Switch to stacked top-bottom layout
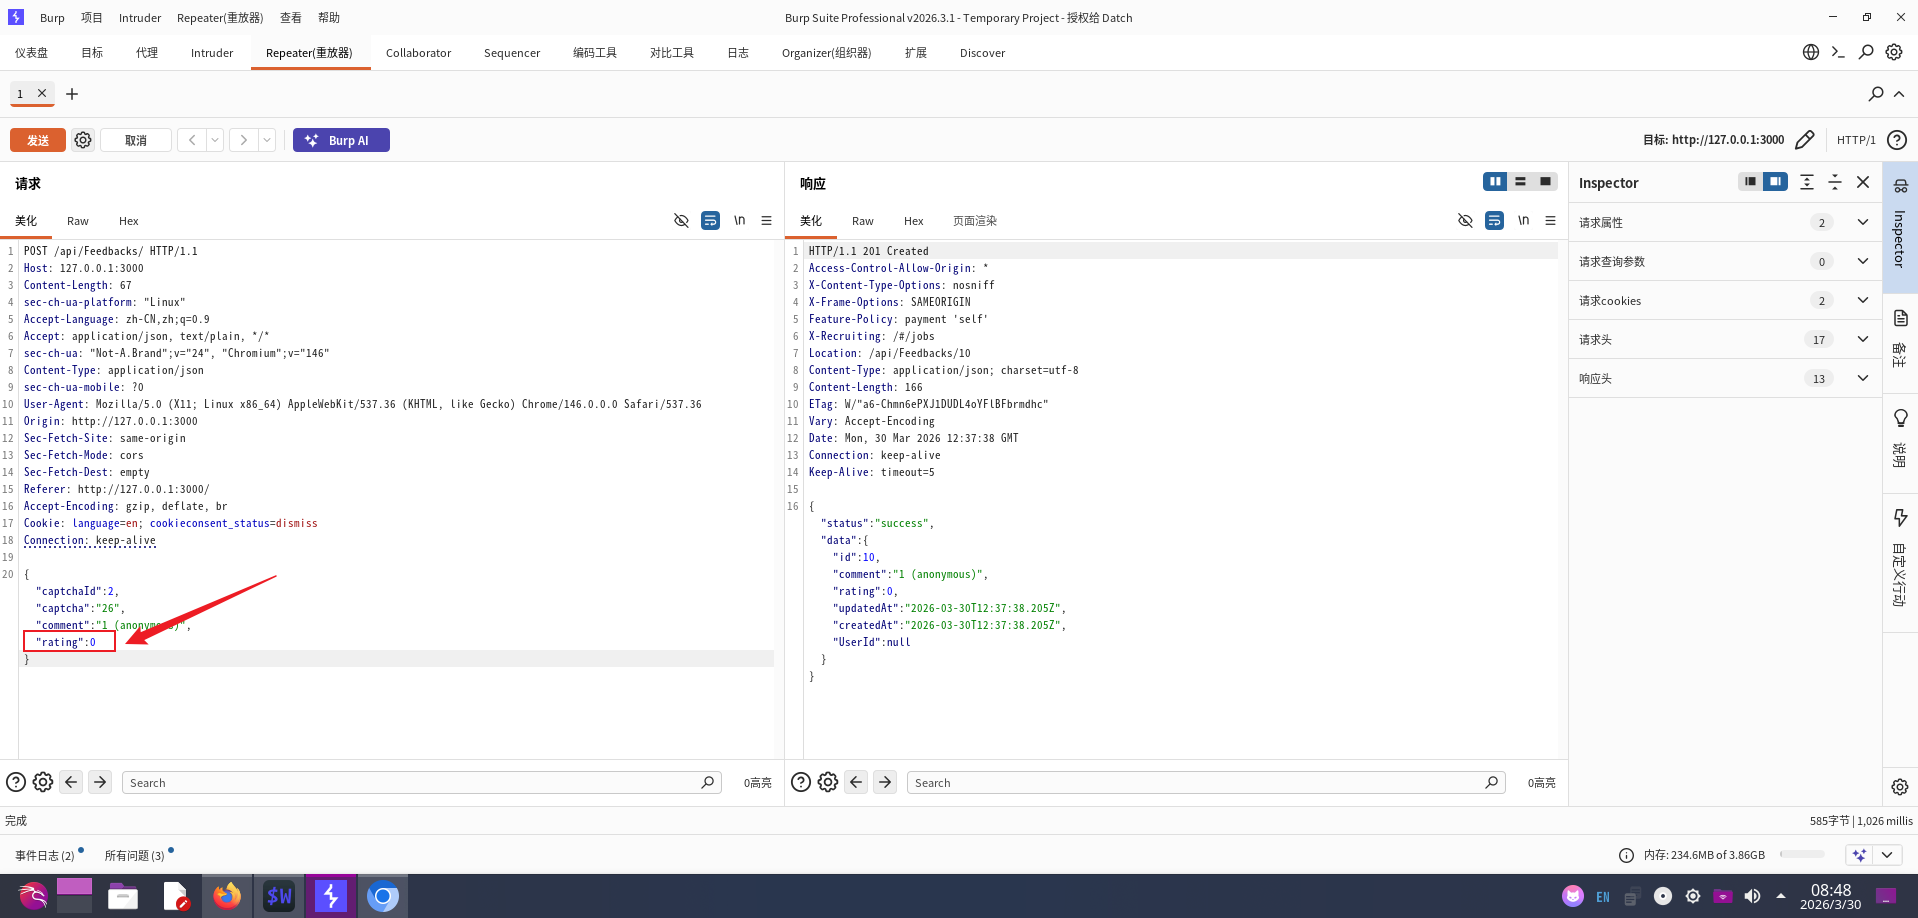1918x918 pixels. click(x=1520, y=181)
